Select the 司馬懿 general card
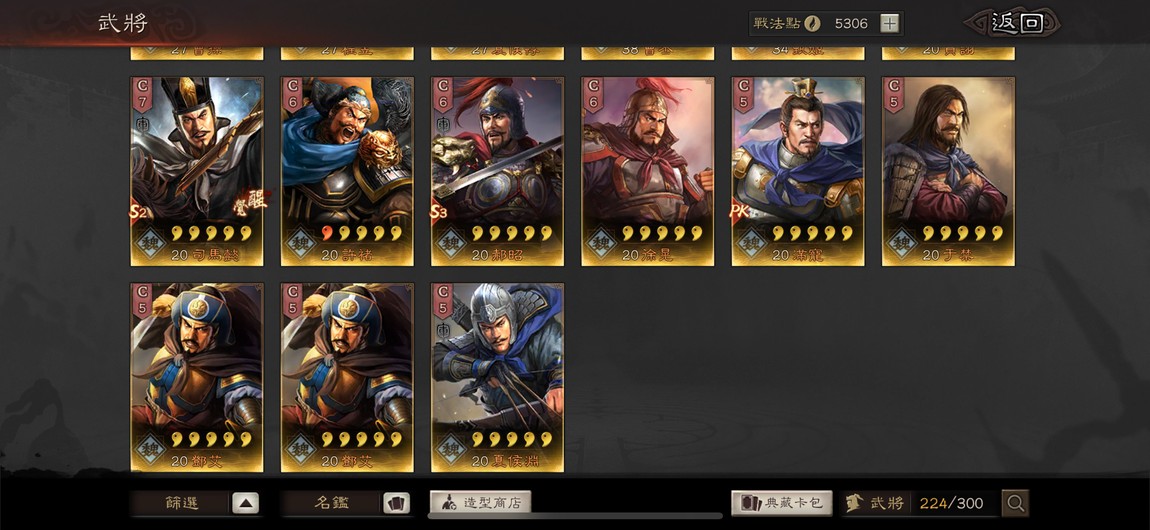The width and height of the screenshot is (1150, 530). pyautogui.click(x=197, y=172)
